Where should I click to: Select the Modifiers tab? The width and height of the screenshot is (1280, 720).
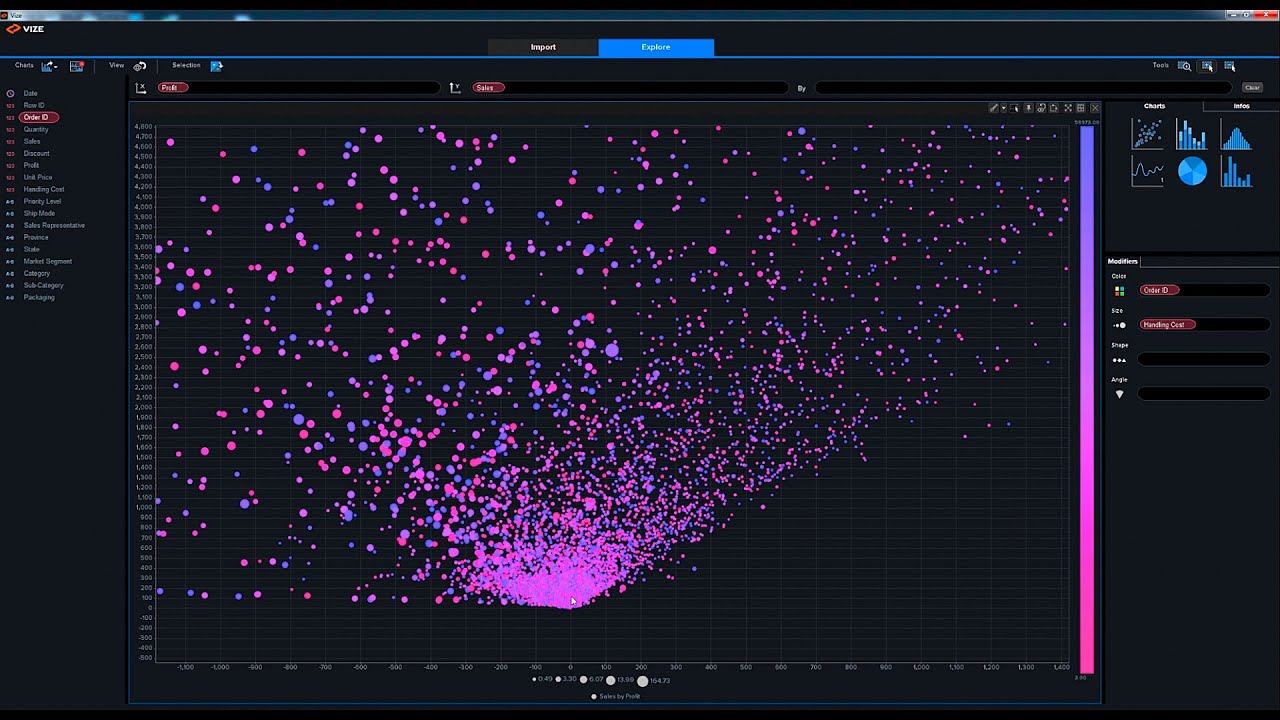click(1123, 261)
